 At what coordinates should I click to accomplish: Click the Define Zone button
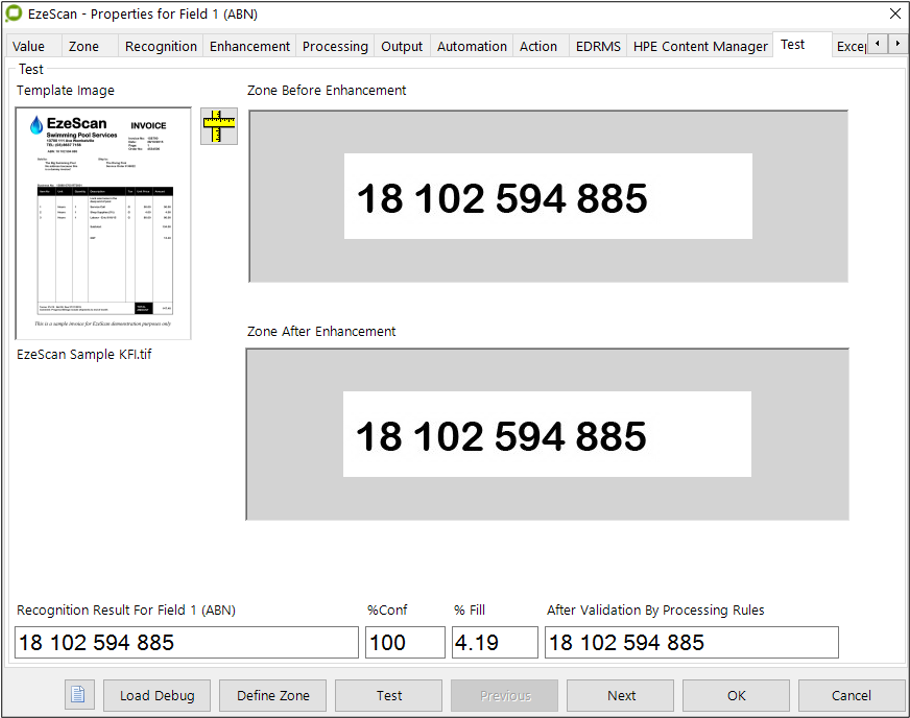coord(273,695)
